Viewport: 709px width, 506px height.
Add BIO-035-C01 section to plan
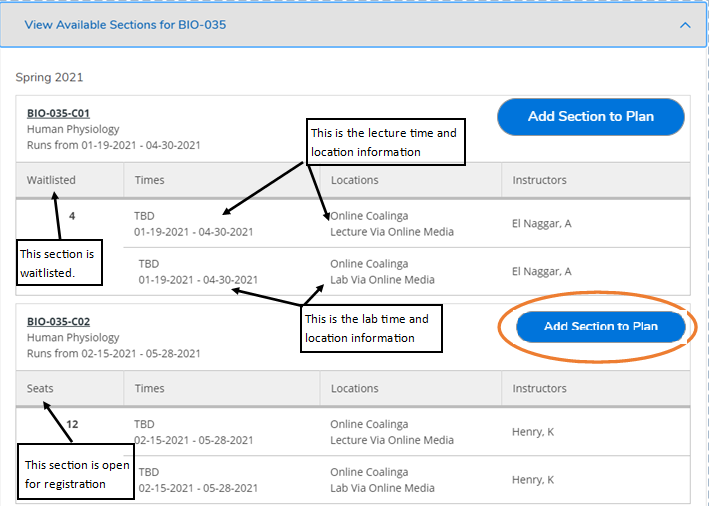point(591,117)
